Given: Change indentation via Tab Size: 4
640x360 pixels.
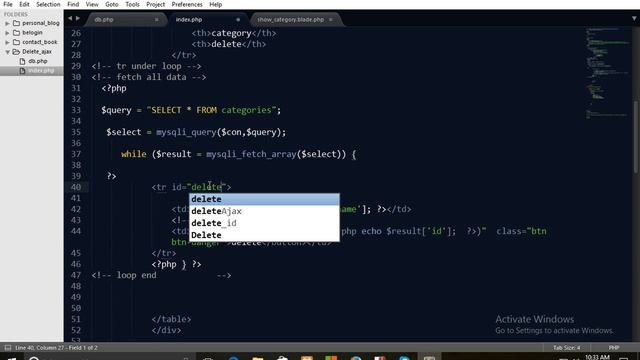Looking at the screenshot, I should pyautogui.click(x=567, y=348).
